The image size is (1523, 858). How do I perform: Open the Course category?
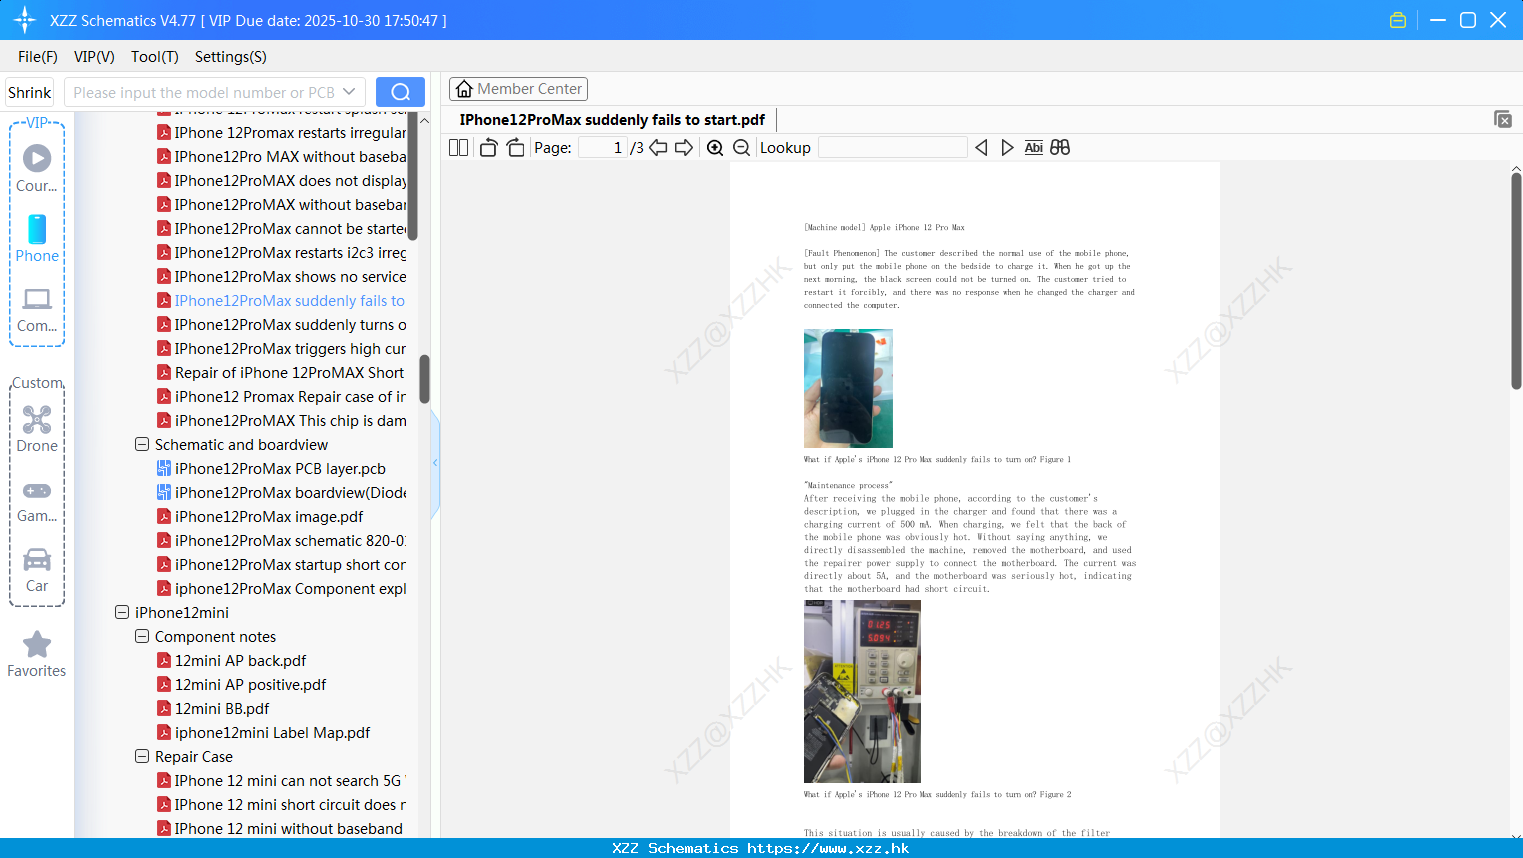(37, 169)
